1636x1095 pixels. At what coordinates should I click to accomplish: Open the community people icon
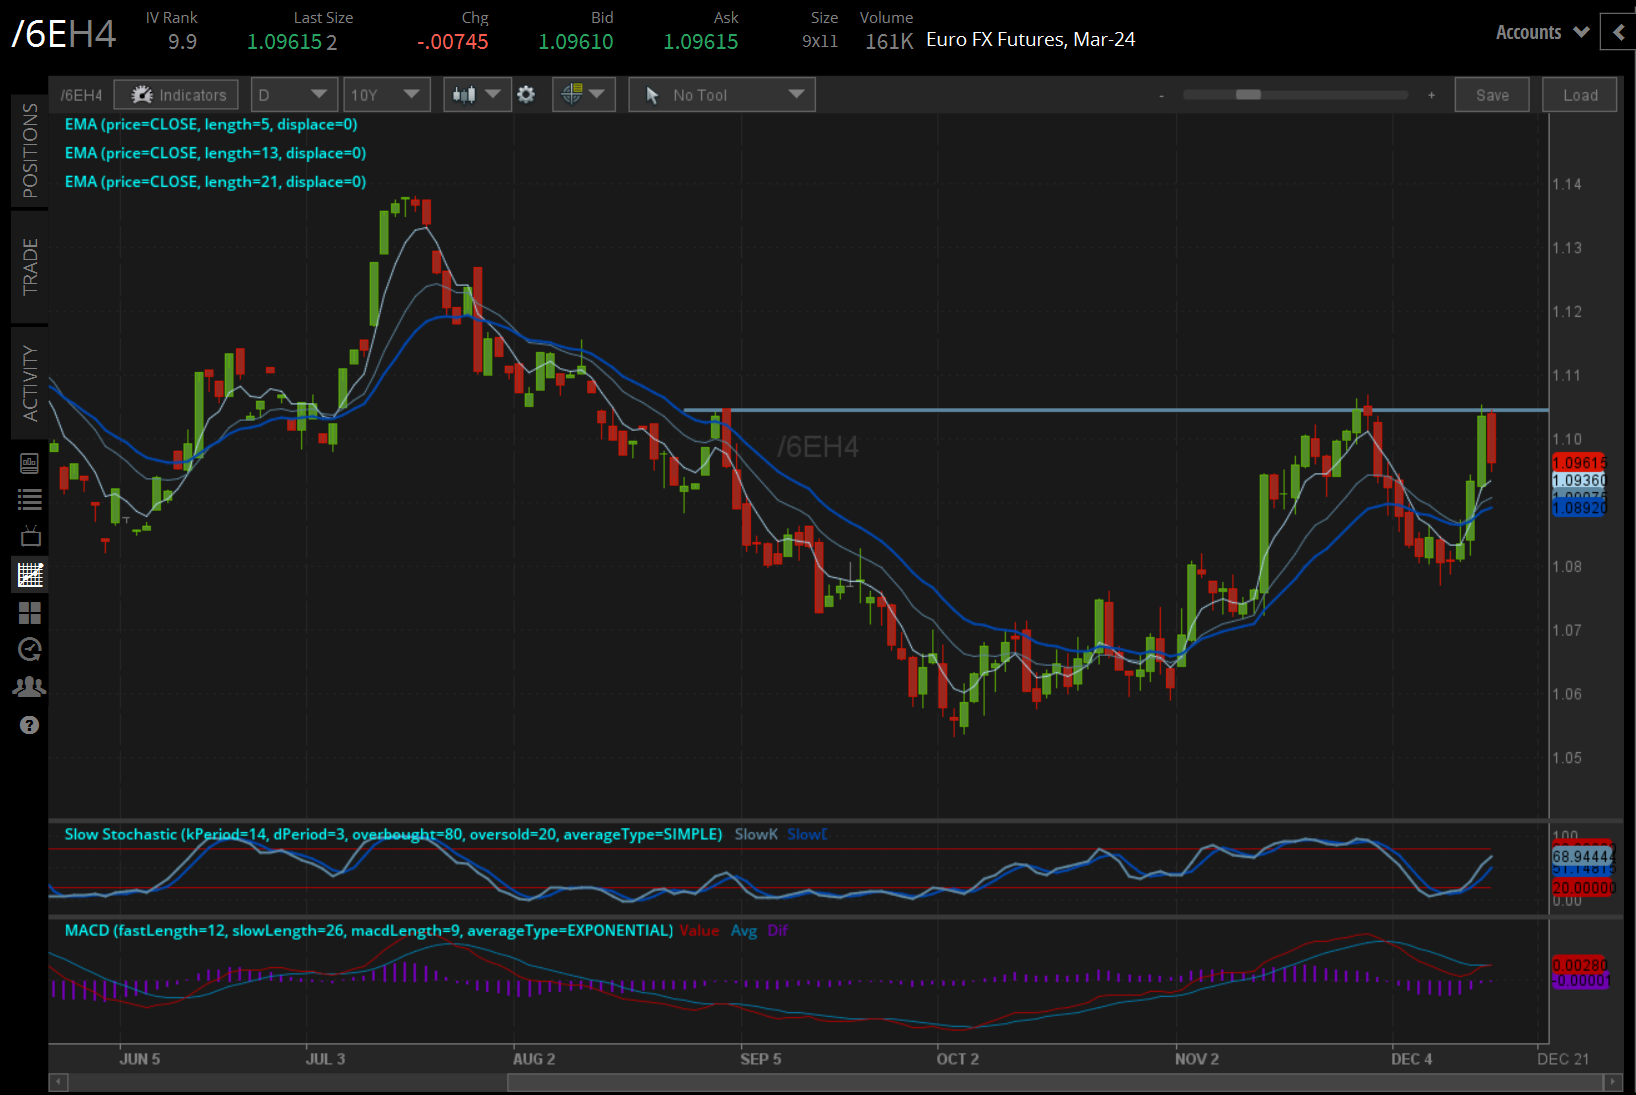pyautogui.click(x=30, y=687)
